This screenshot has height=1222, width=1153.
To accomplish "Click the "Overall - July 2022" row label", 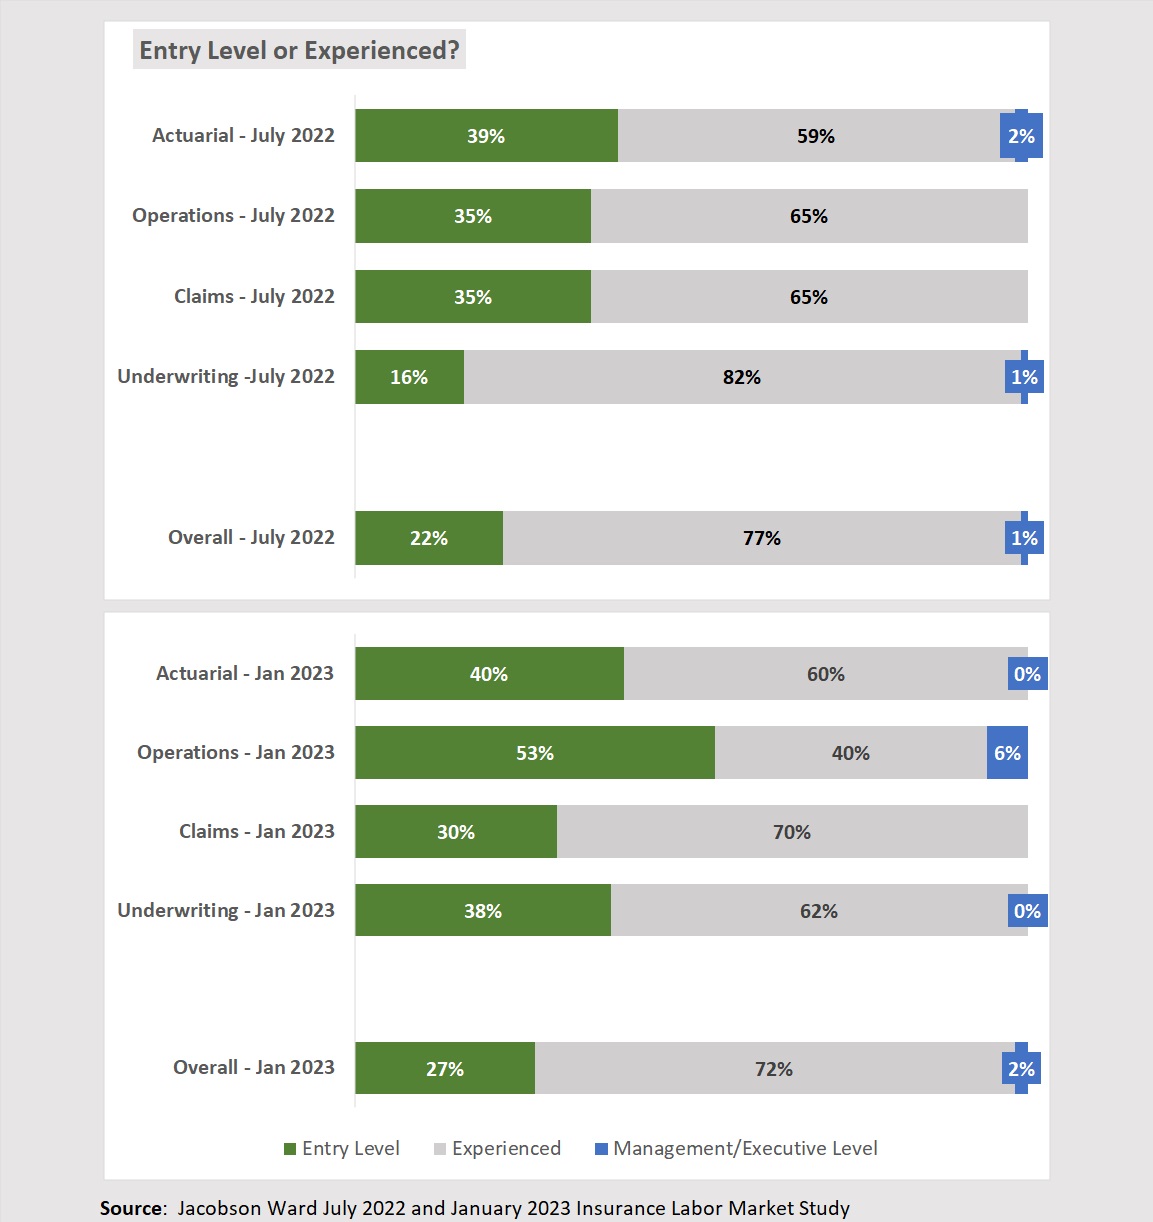I will pyautogui.click(x=251, y=537).
